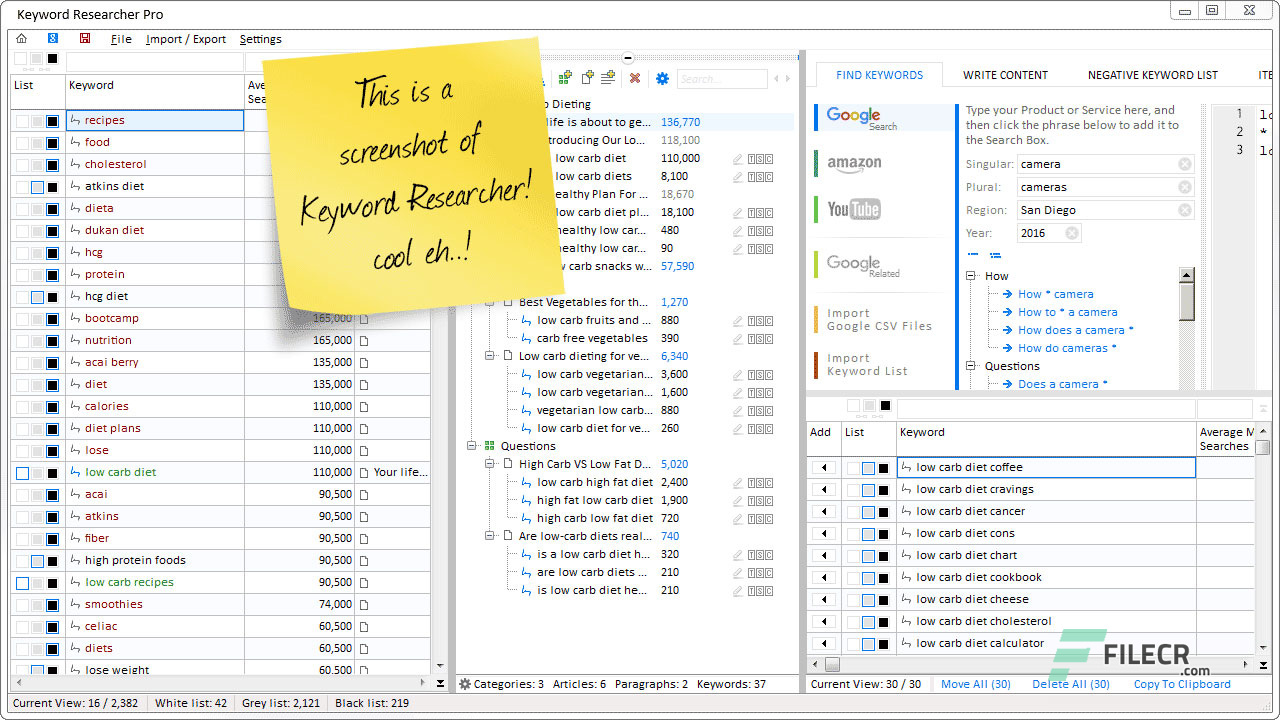Click the Region field containing San Diego
1280x720 pixels.
pyautogui.click(x=1104, y=210)
